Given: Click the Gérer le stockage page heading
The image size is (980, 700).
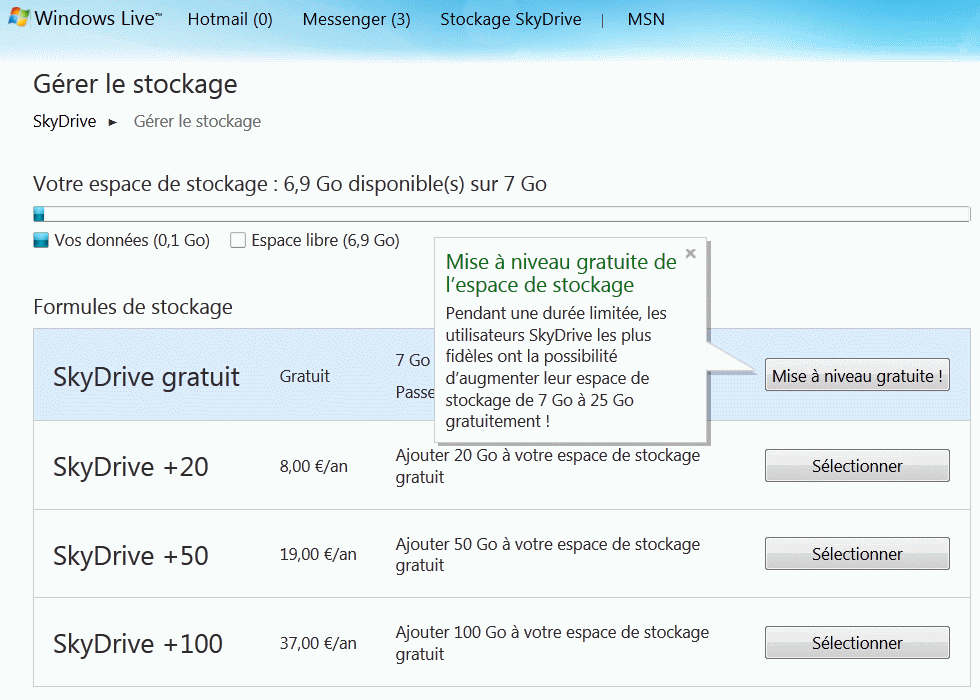Looking at the screenshot, I should click(x=135, y=84).
